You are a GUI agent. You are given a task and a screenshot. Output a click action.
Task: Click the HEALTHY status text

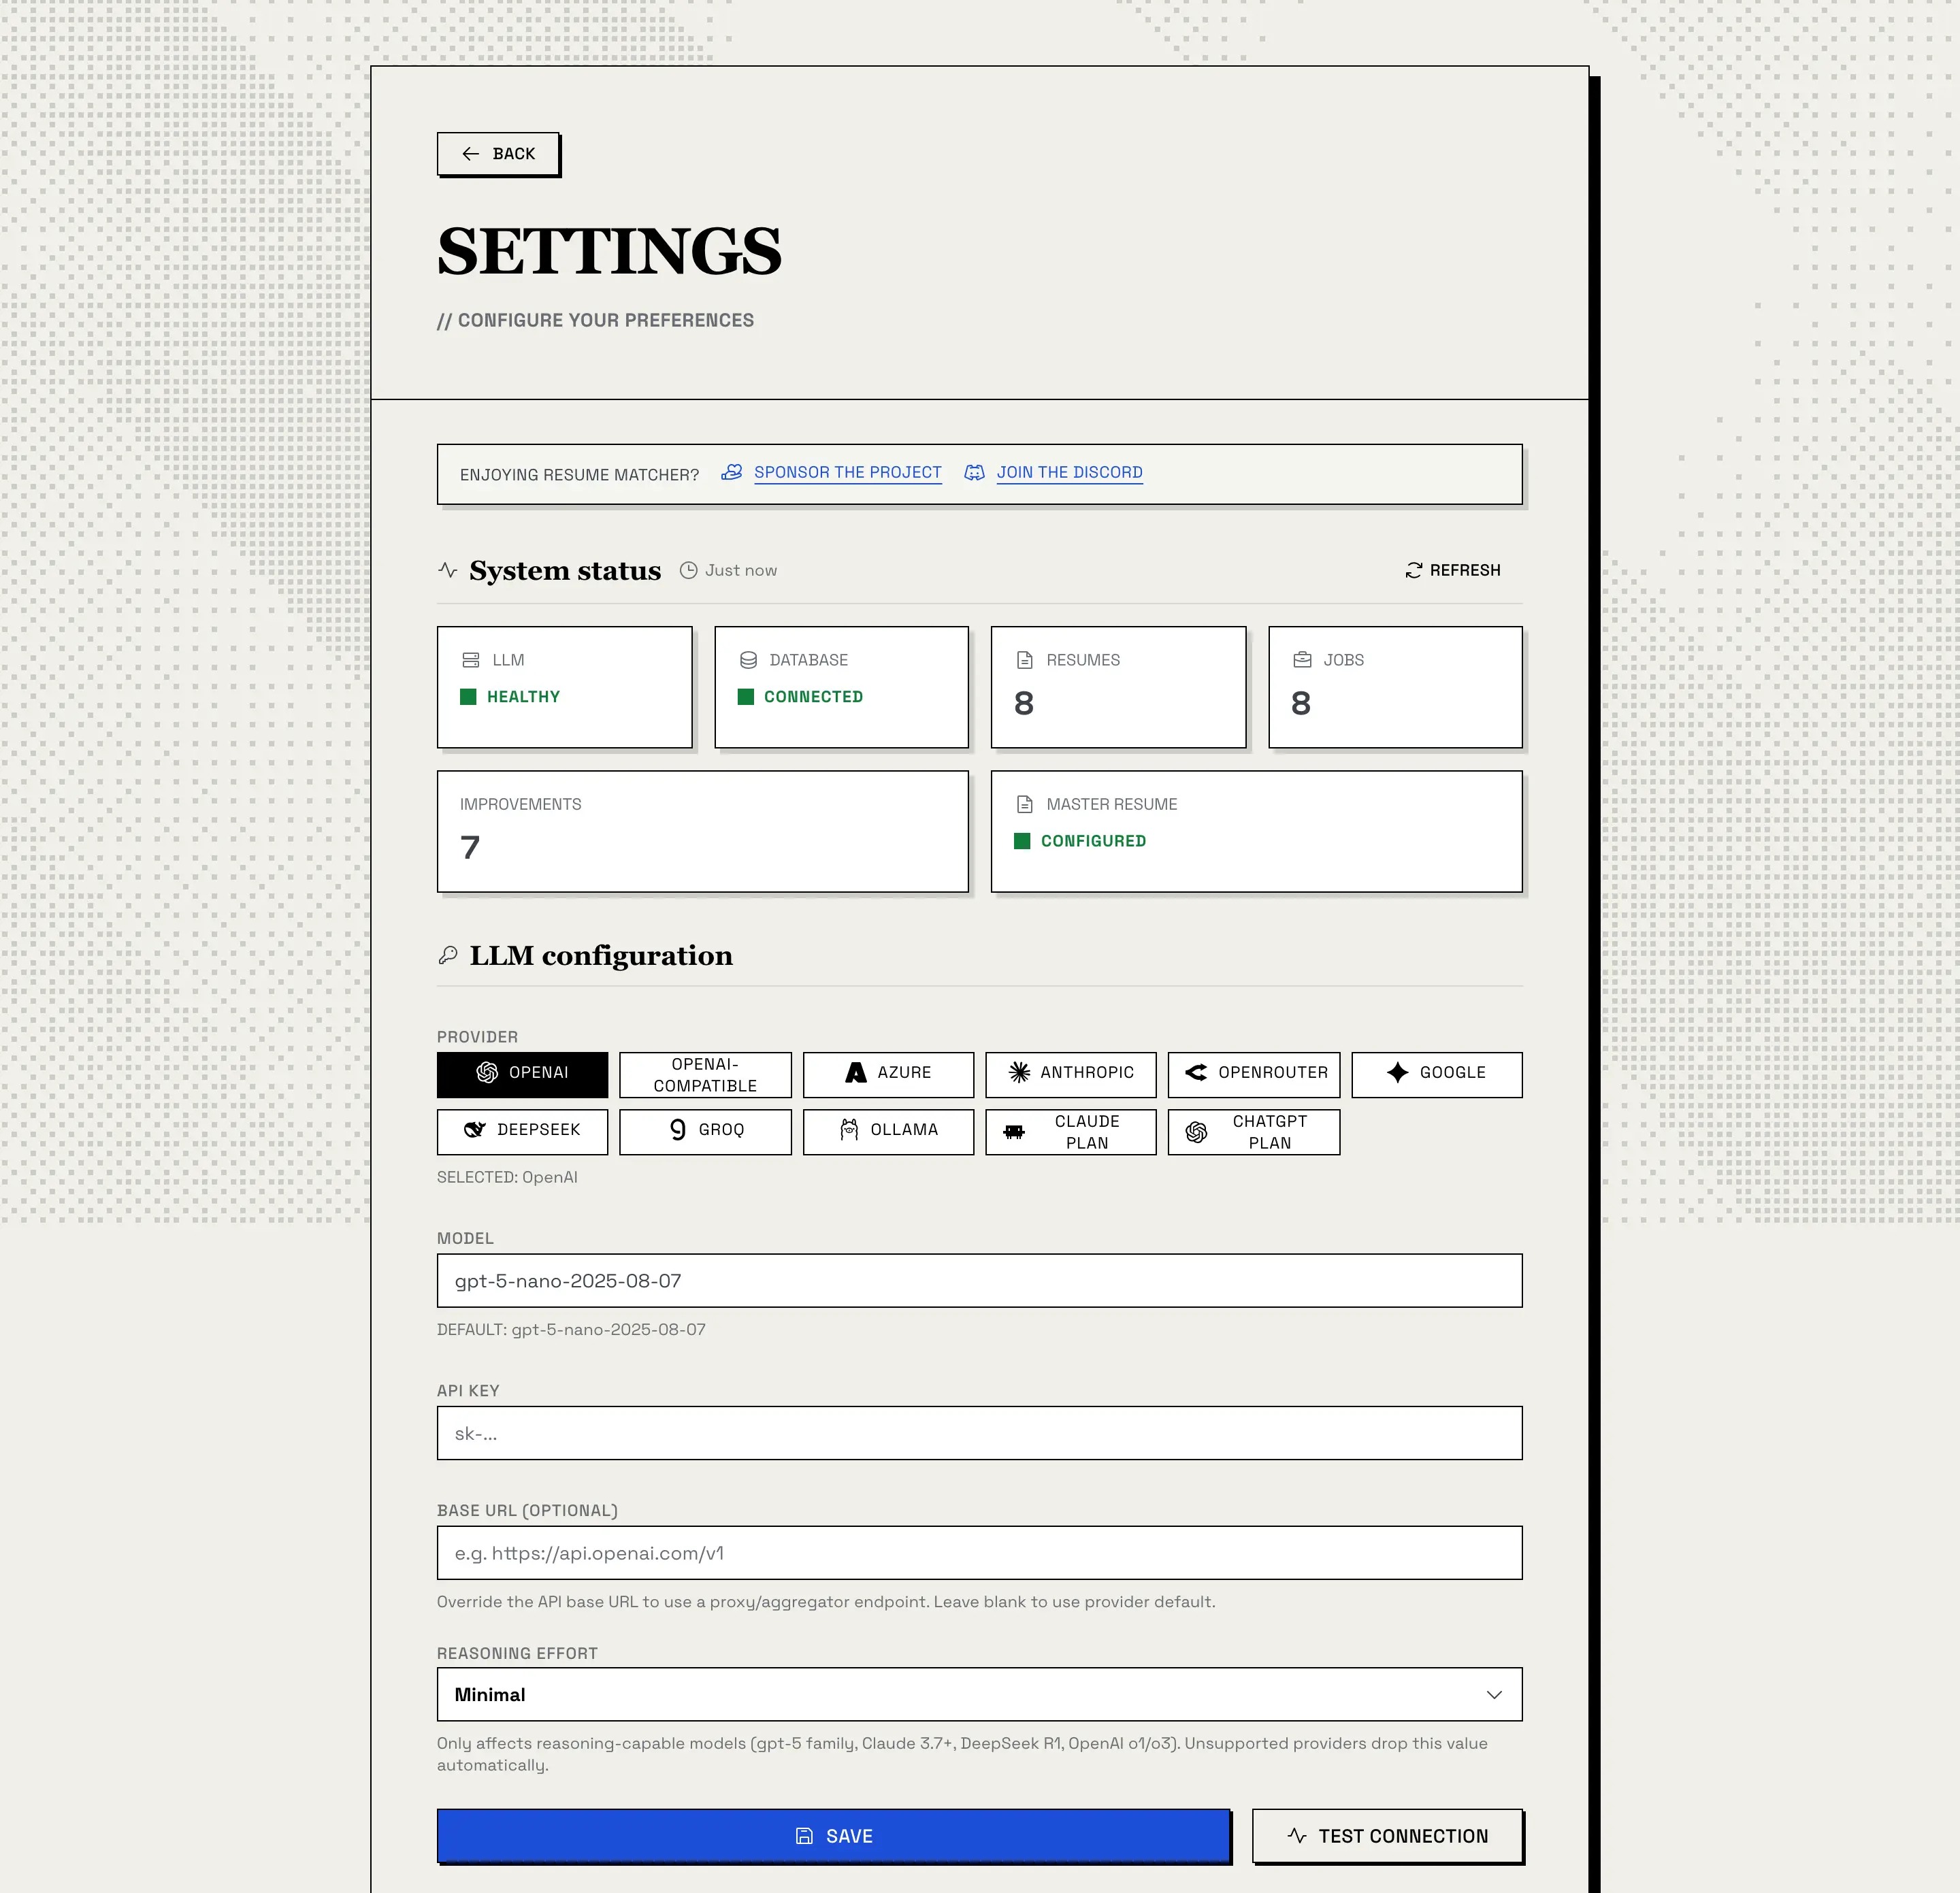click(523, 697)
